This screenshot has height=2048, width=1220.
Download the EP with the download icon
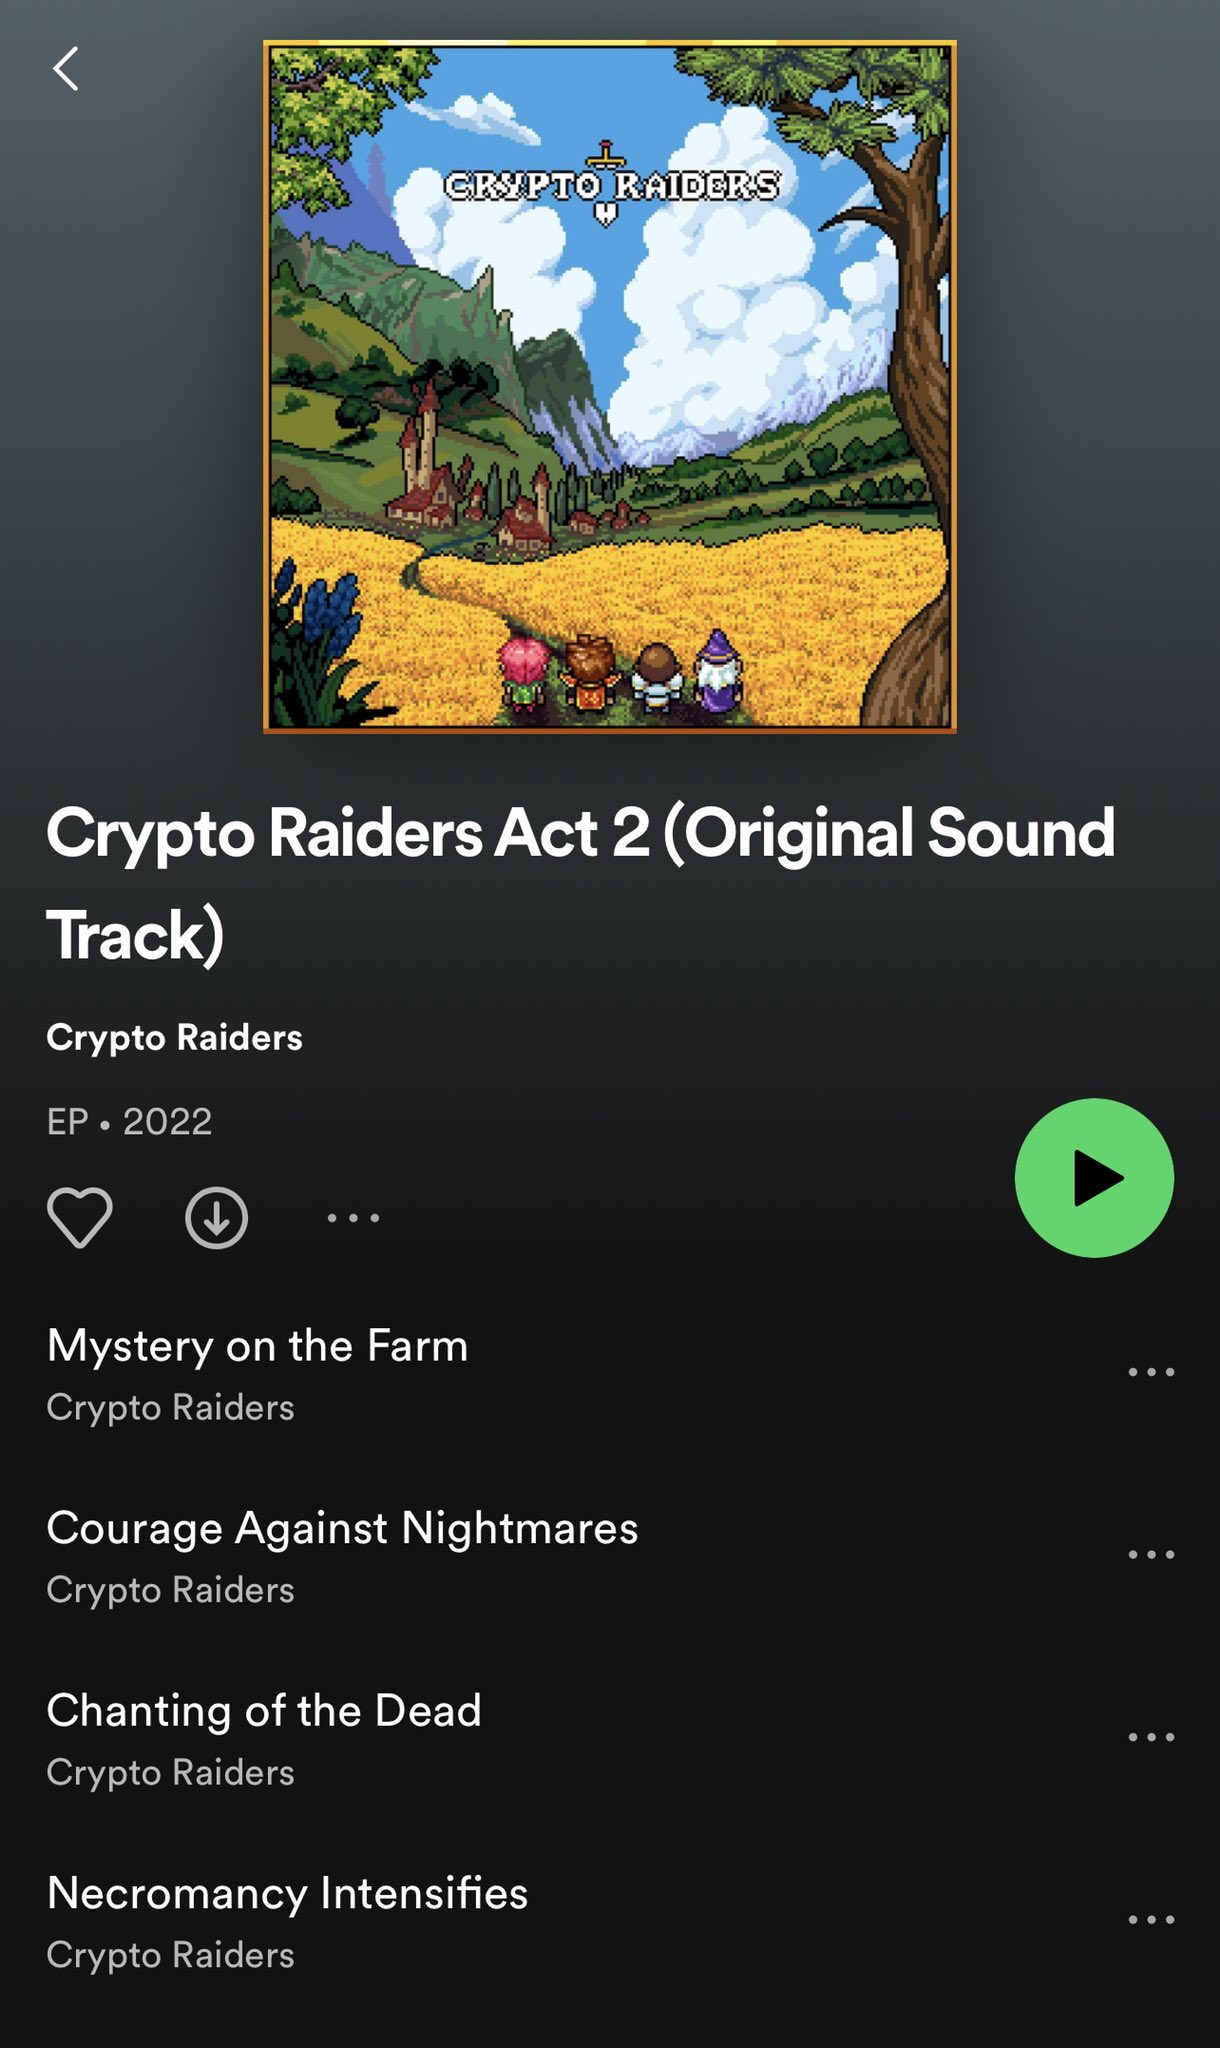point(216,1217)
